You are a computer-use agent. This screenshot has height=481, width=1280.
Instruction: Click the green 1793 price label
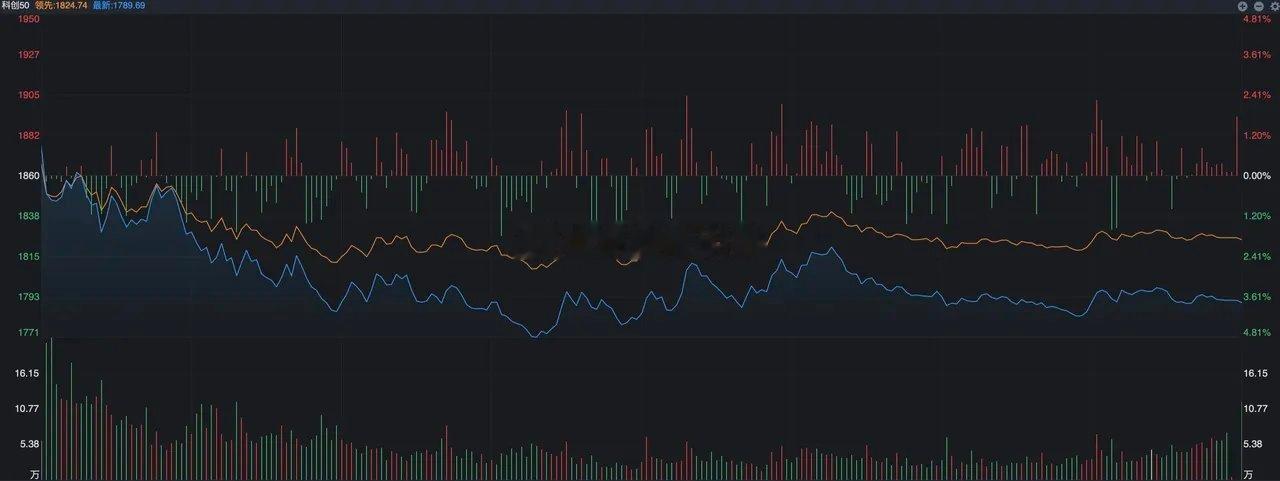pyautogui.click(x=29, y=297)
